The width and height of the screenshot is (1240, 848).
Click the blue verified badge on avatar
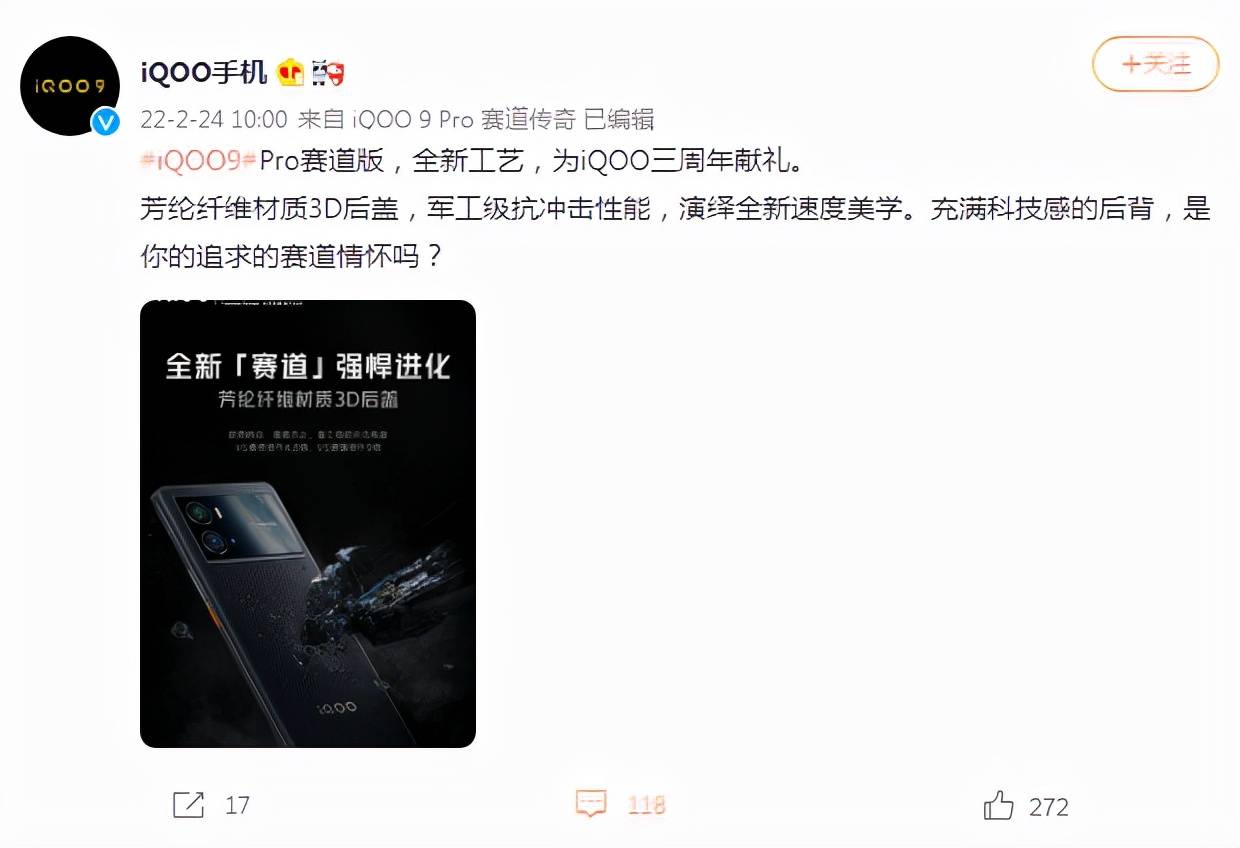[x=106, y=122]
